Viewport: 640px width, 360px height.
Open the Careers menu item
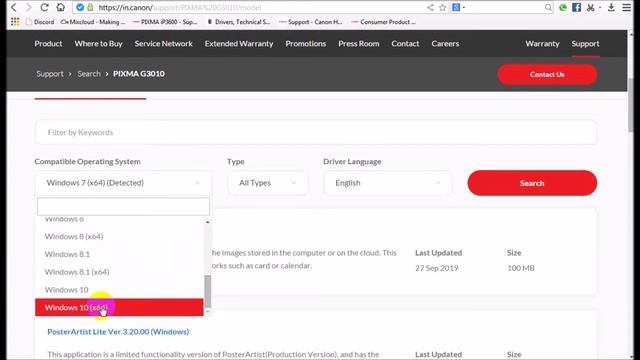(445, 44)
